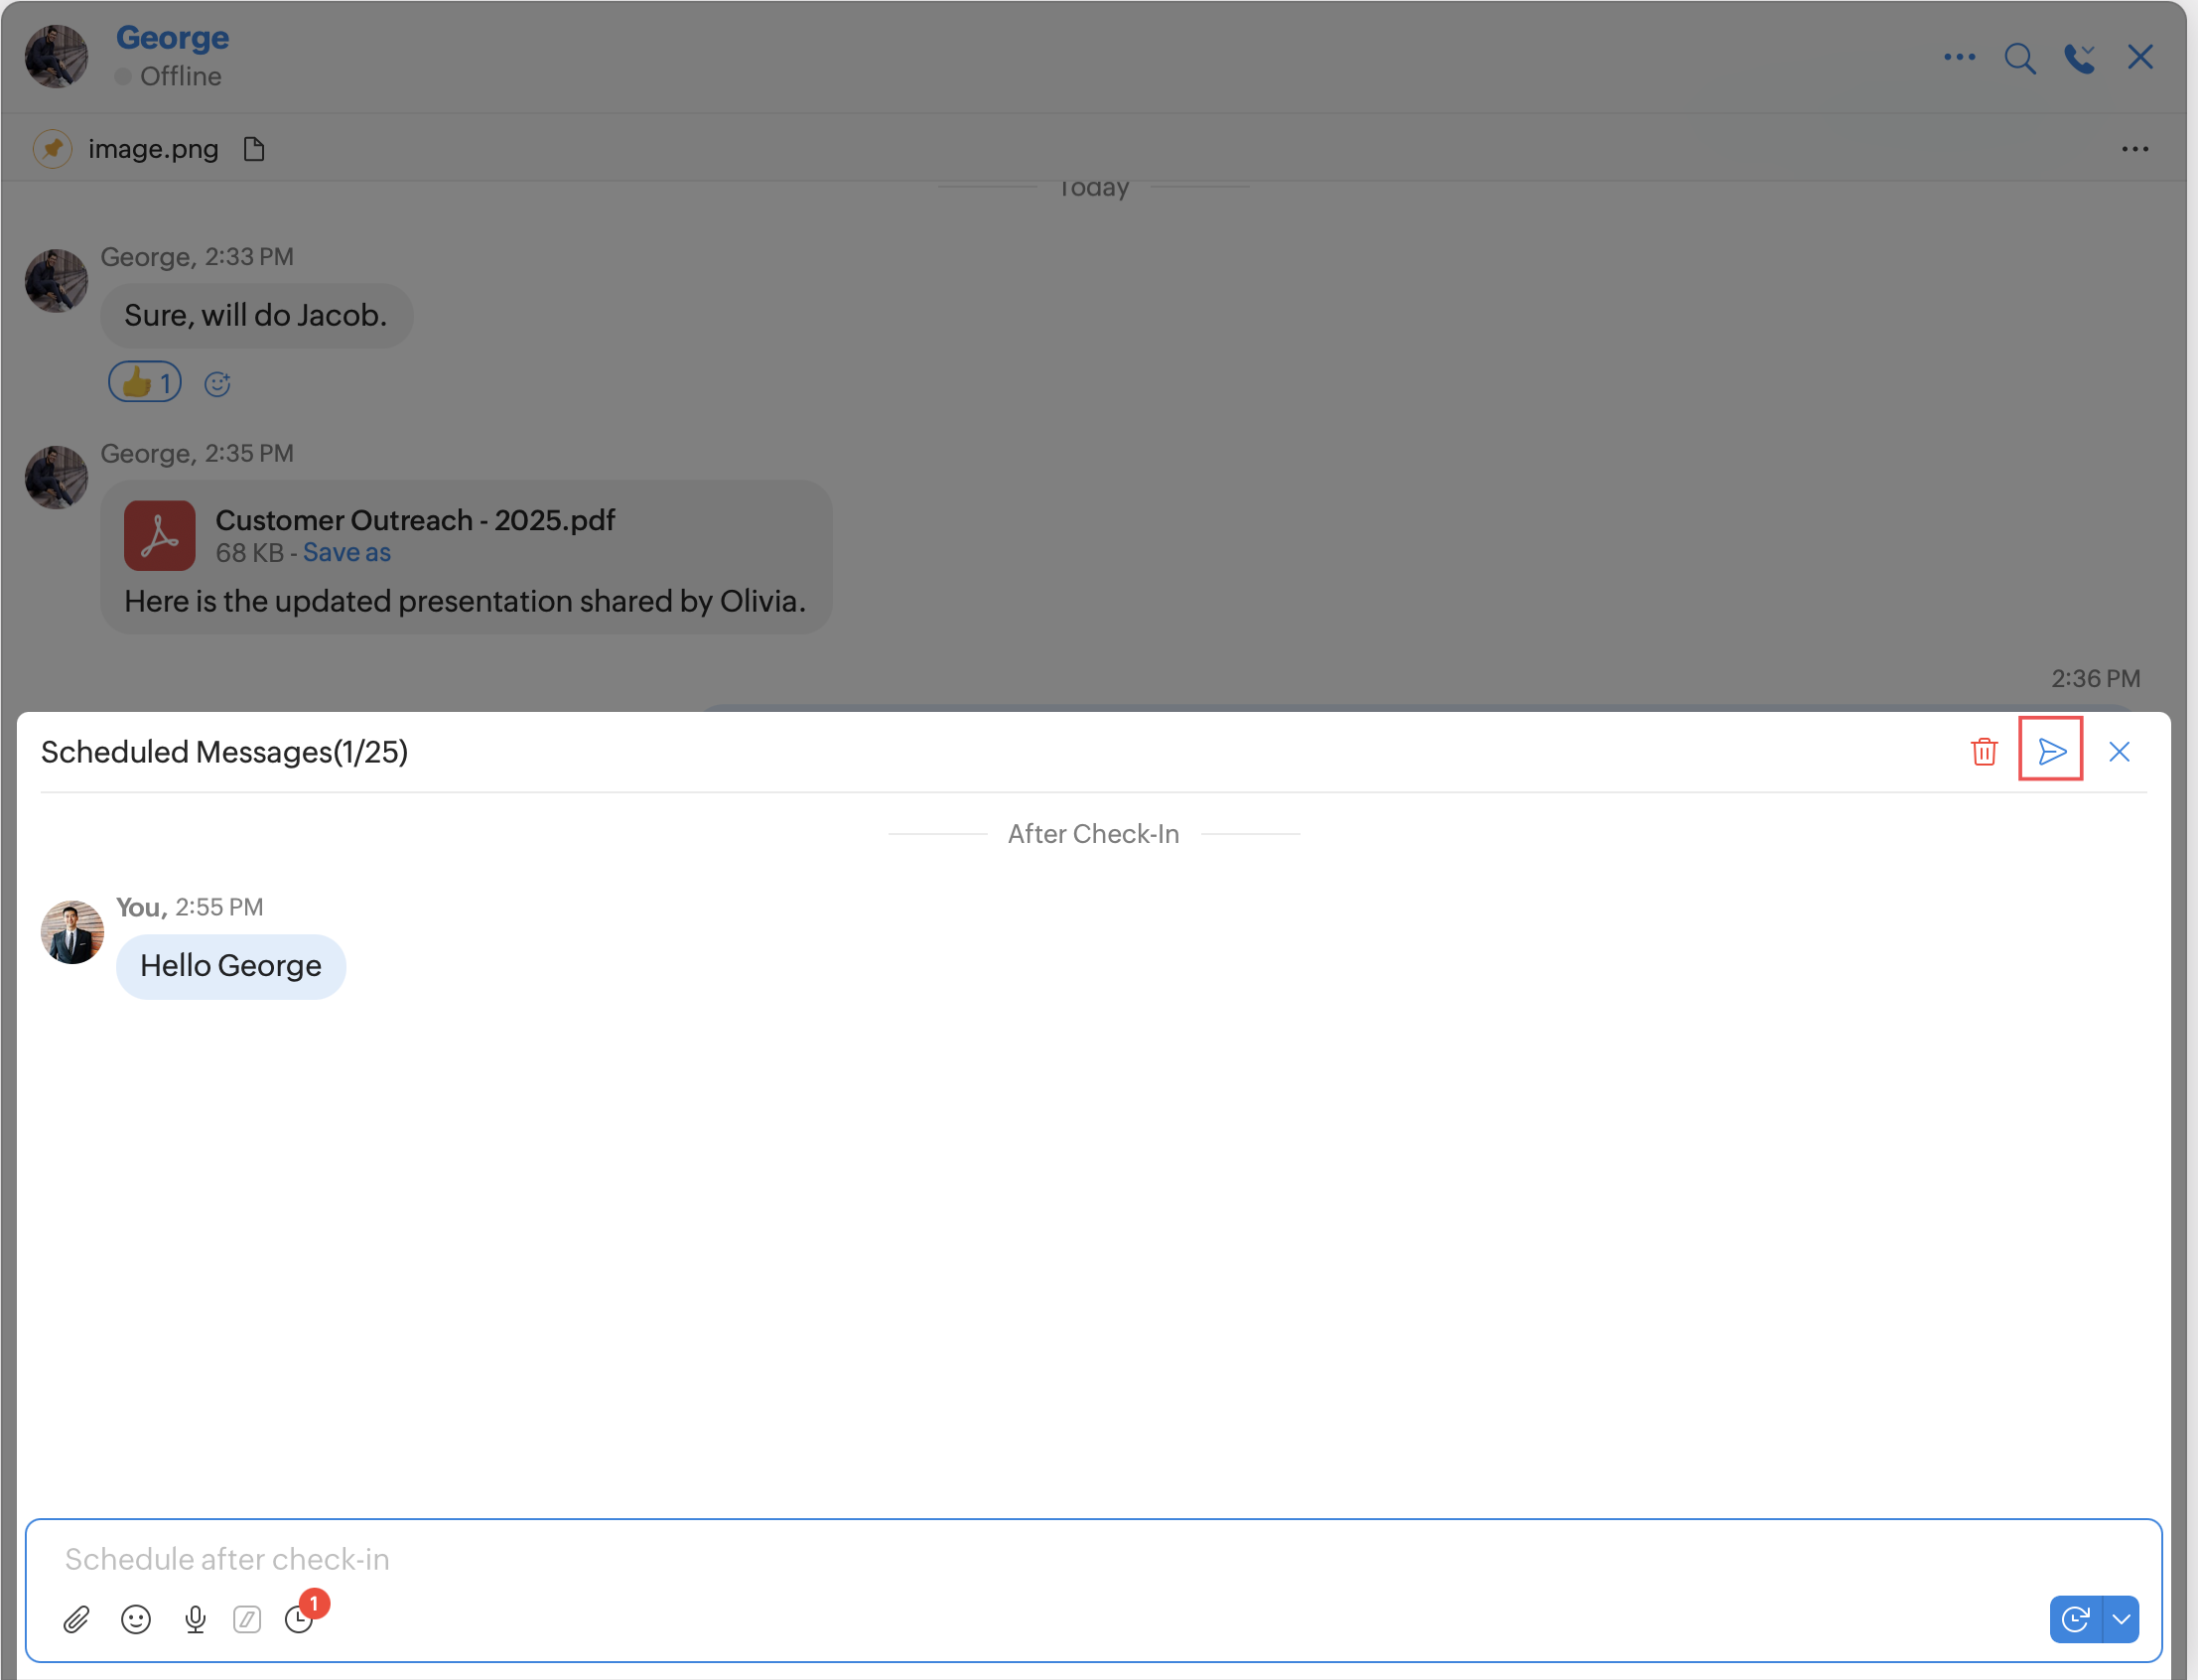Open chat more options menu
2198x1680 pixels.
[1959, 57]
